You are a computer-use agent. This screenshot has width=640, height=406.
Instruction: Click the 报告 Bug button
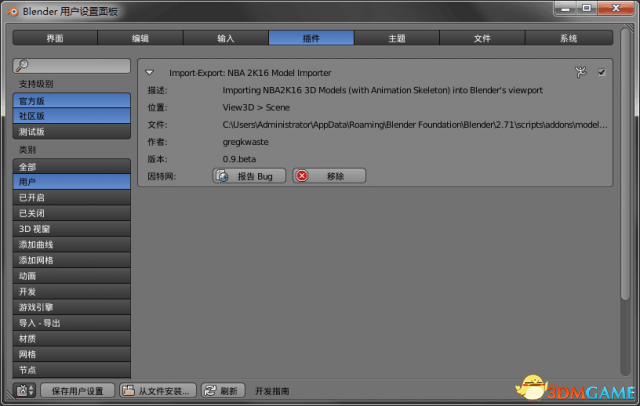coord(249,176)
